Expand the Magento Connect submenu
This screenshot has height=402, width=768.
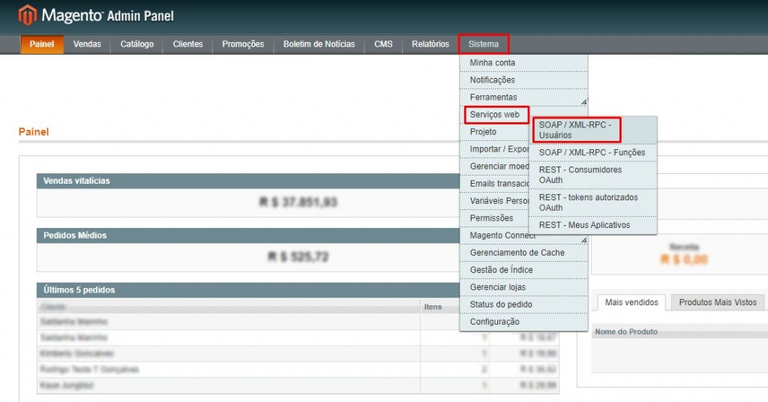pyautogui.click(x=524, y=236)
